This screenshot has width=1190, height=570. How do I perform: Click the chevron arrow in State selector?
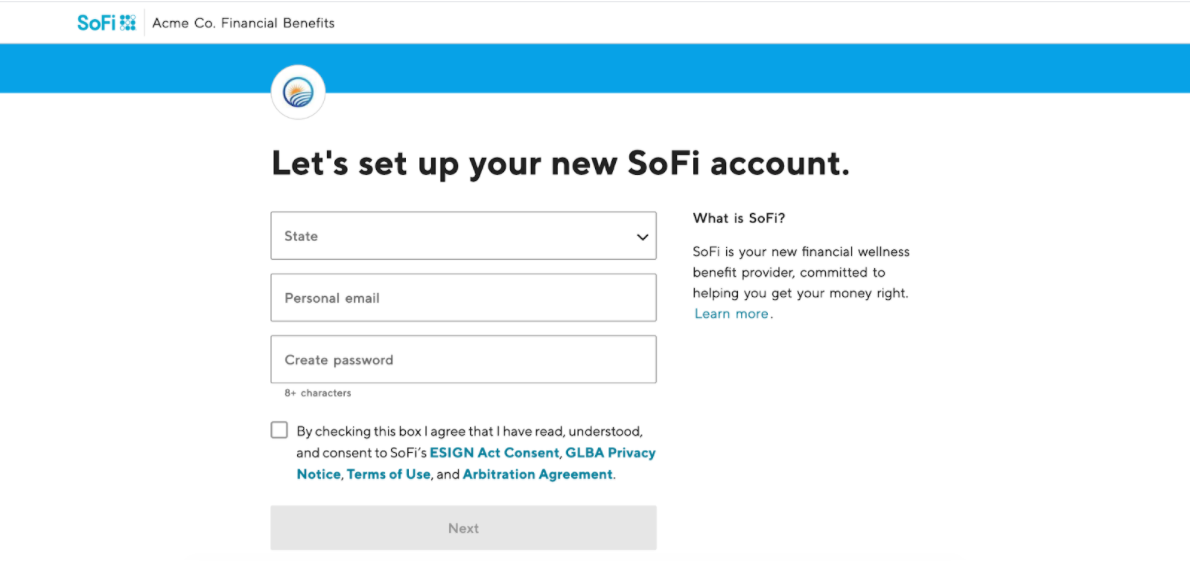point(642,237)
